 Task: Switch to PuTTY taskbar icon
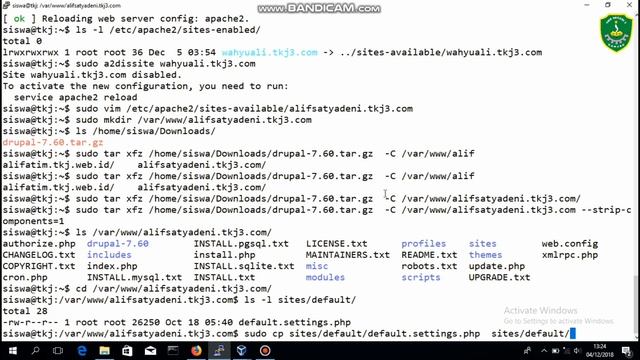pos(219,351)
